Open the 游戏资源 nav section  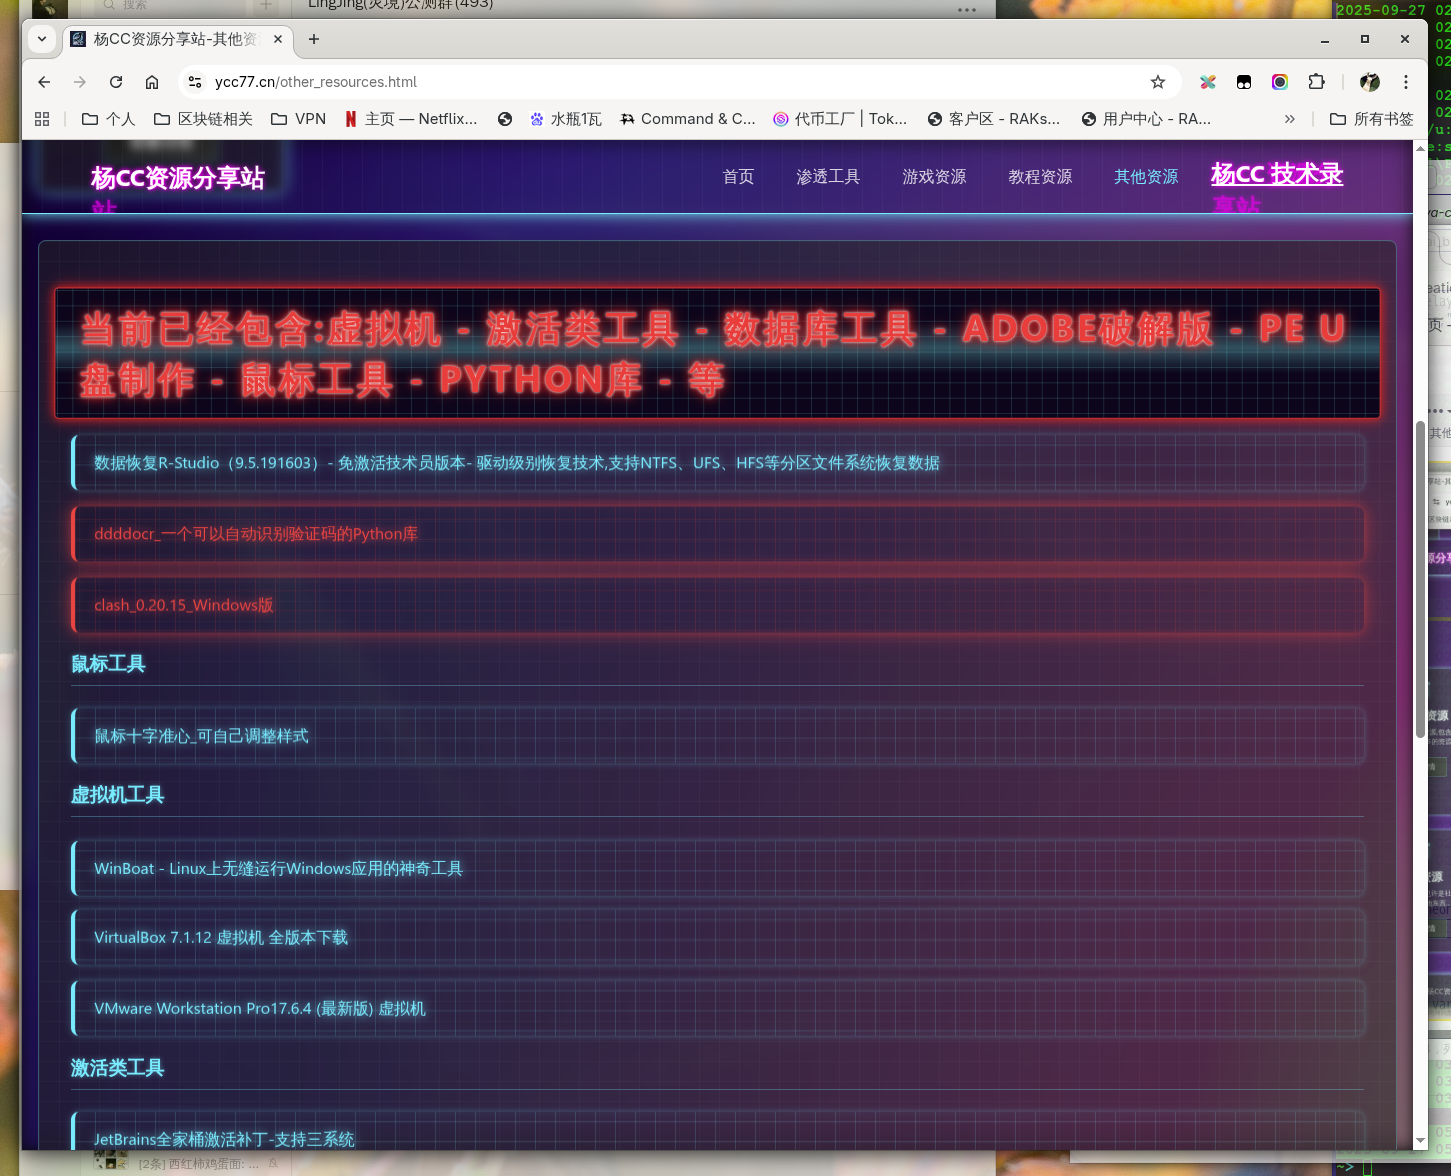[934, 177]
